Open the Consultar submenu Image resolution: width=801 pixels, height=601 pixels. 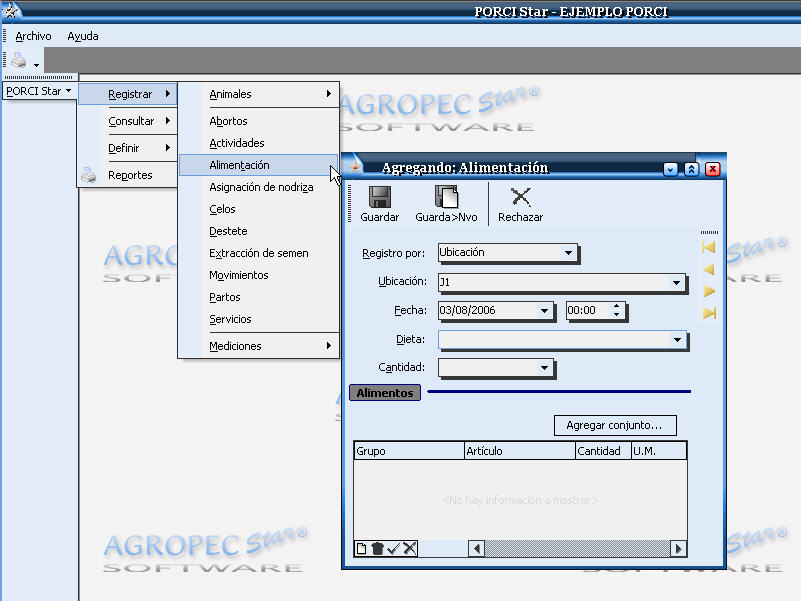click(128, 121)
